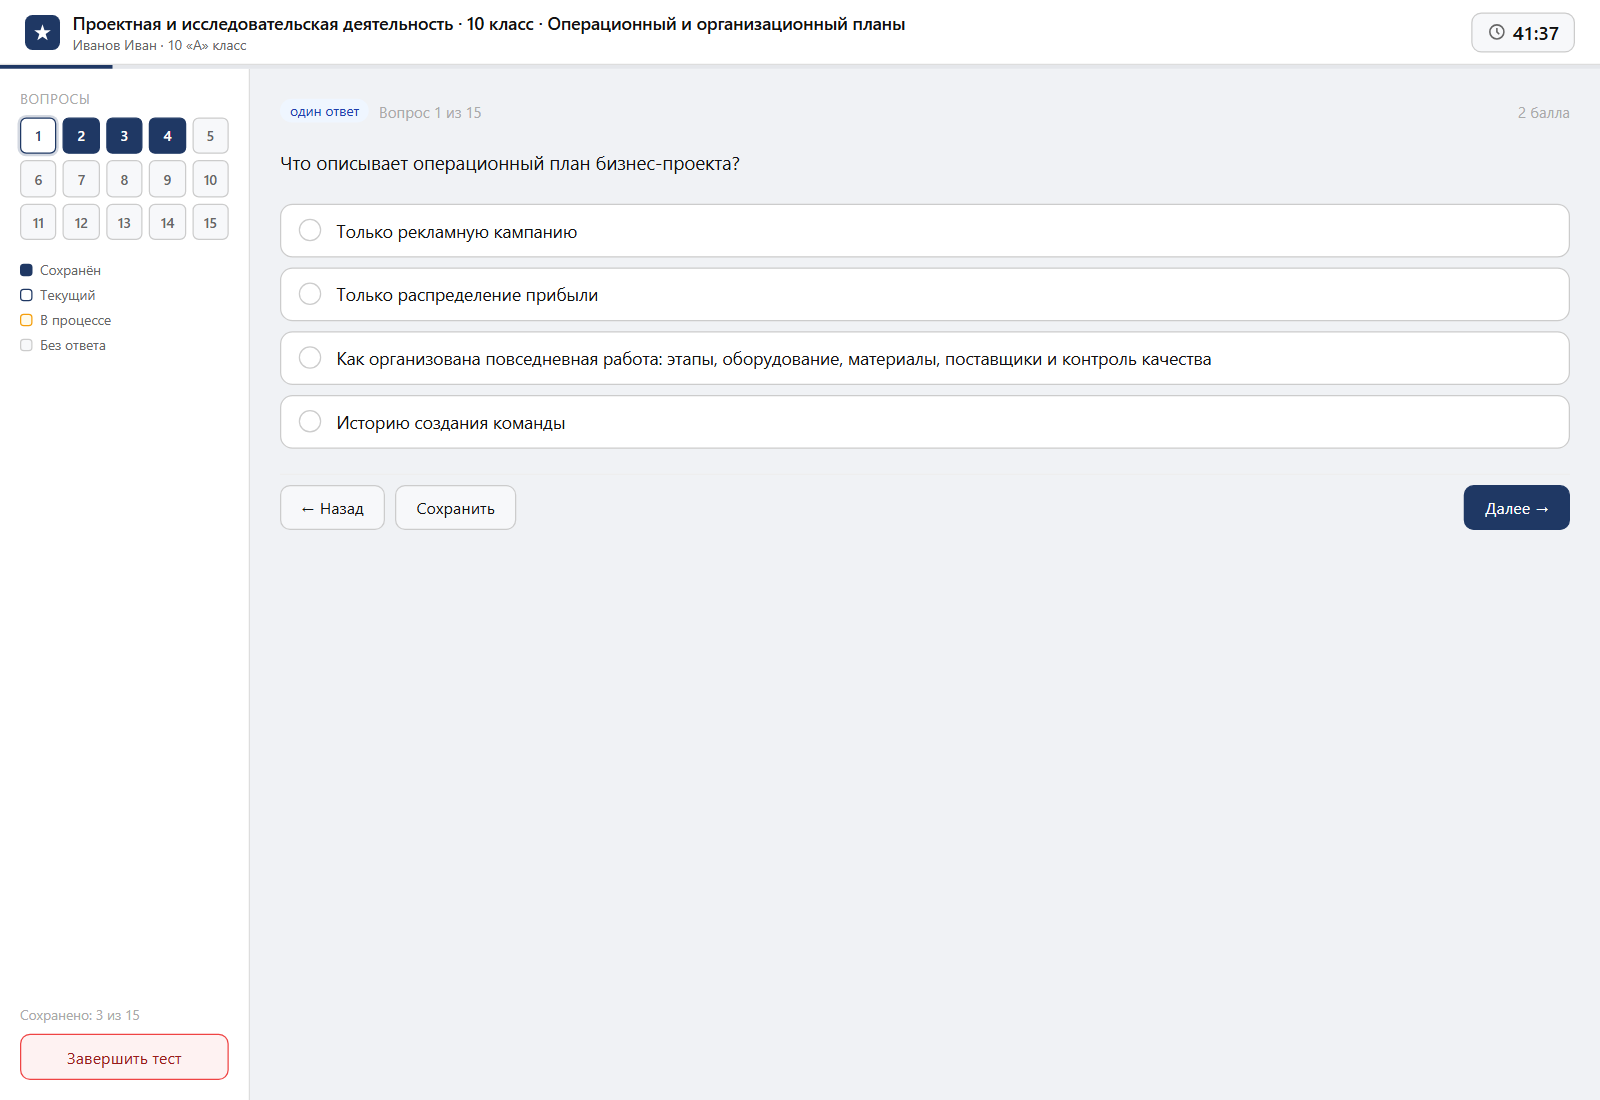Click the 'Текущий' legend entry
The image size is (1600, 1100).
click(x=58, y=295)
